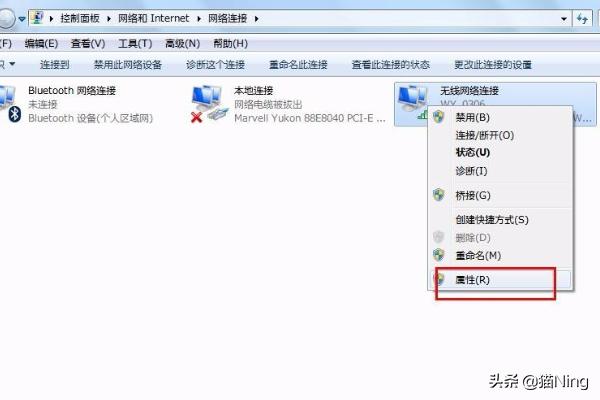
Task: Click the control panel icon in address bar
Action: 38,18
